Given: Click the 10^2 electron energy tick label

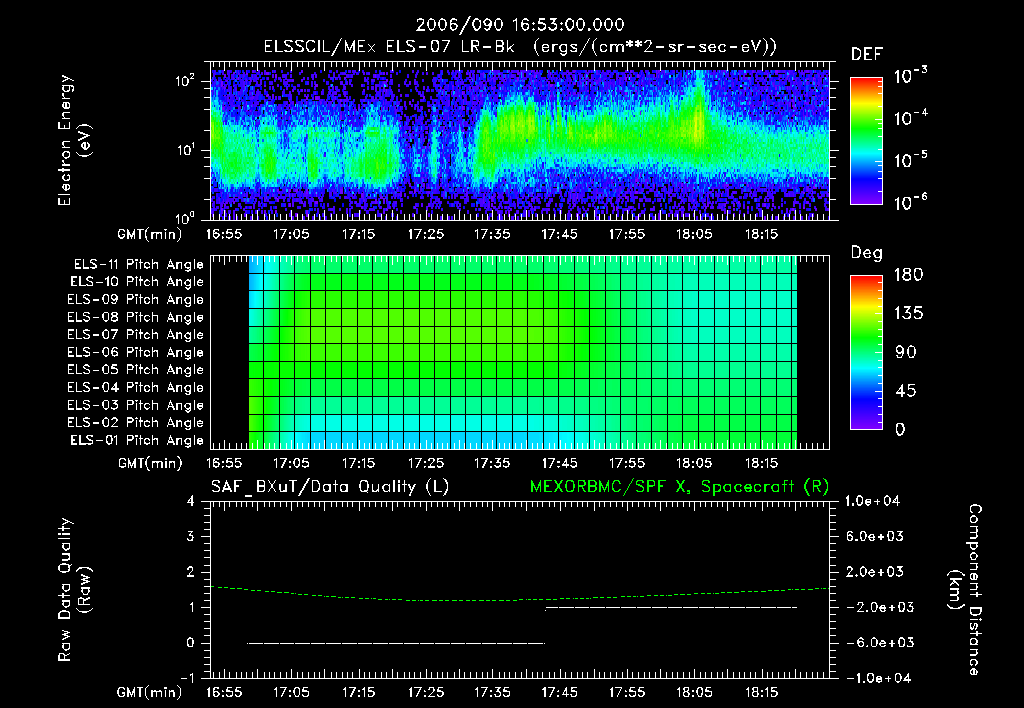Looking at the screenshot, I should coord(185,81).
